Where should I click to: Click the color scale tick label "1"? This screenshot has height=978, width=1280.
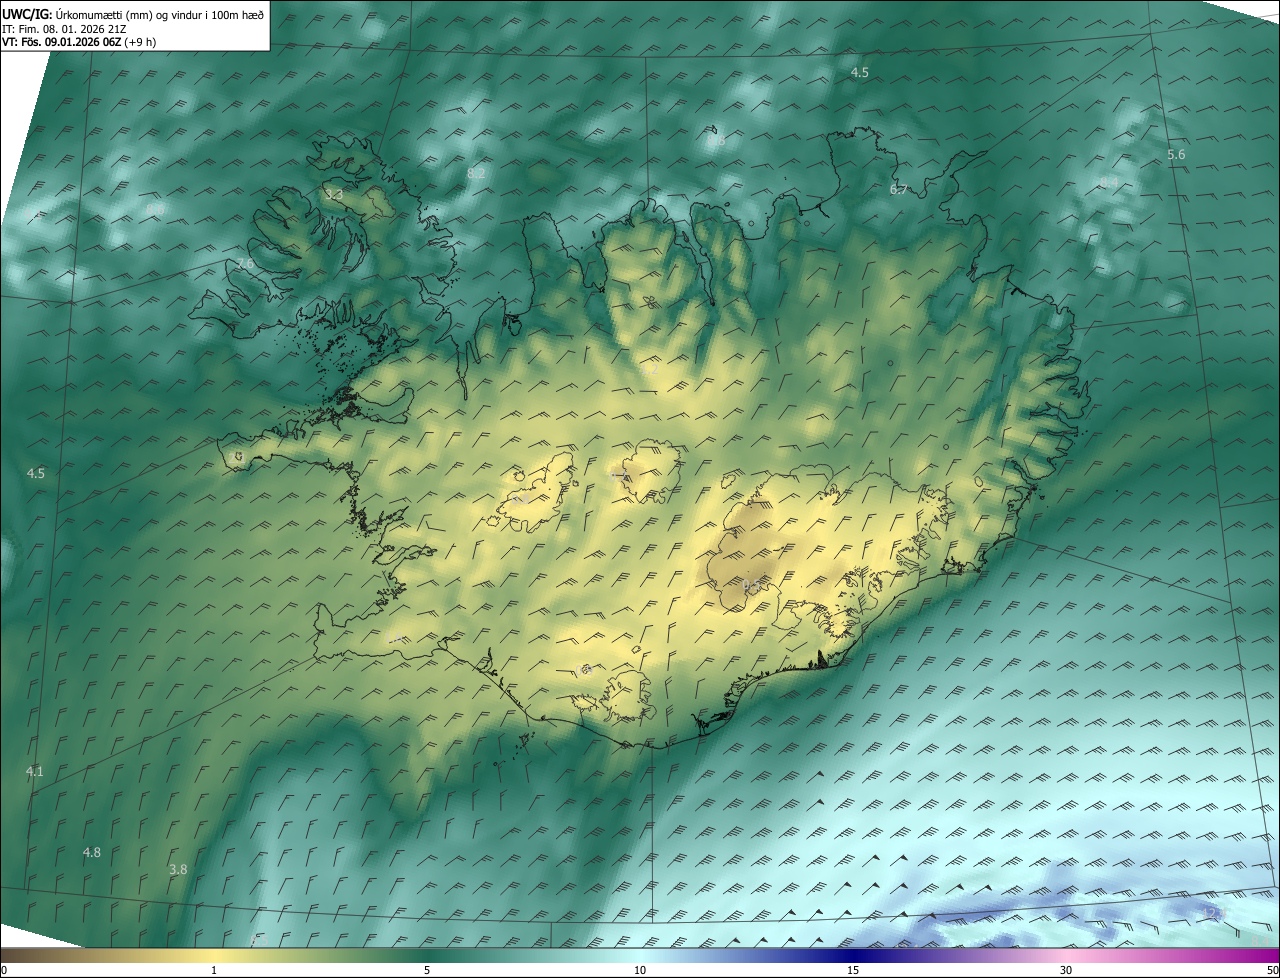point(214,971)
